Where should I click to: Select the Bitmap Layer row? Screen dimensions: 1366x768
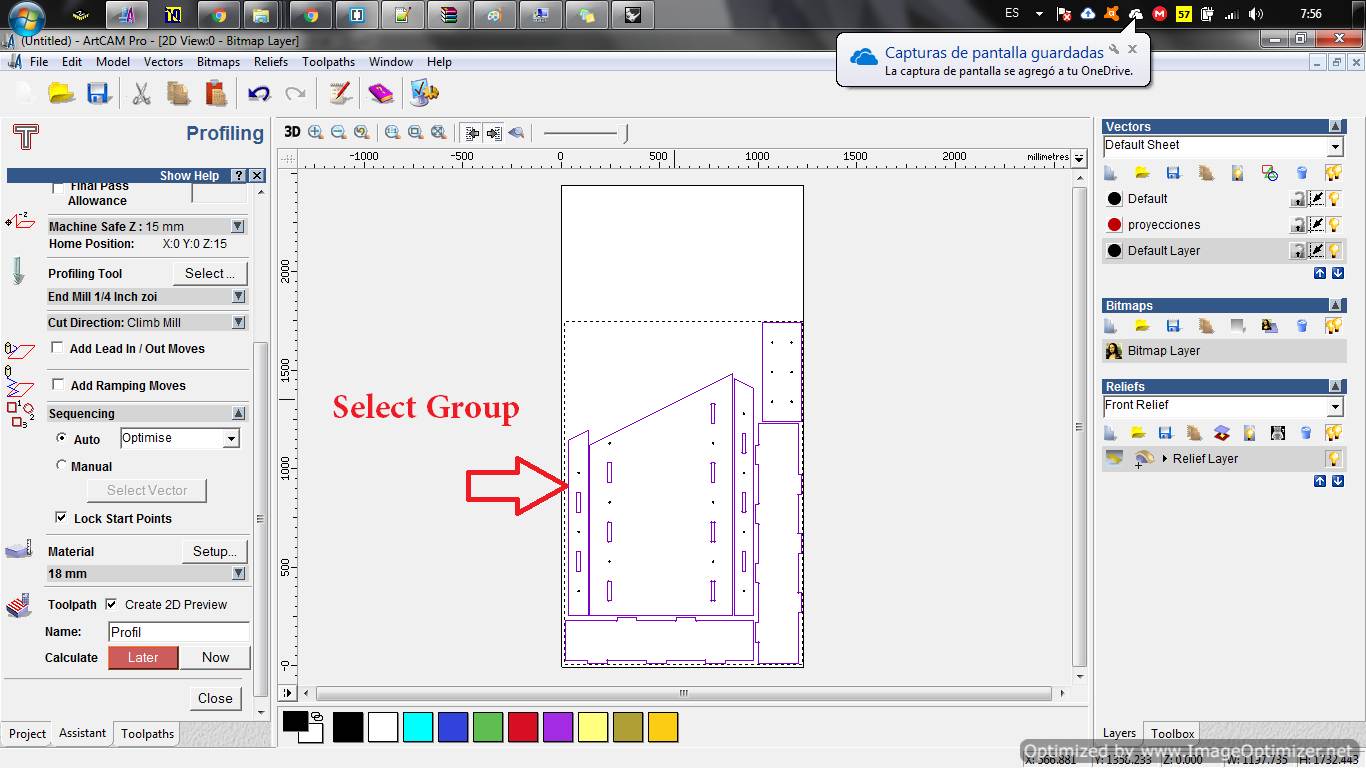pos(1224,351)
